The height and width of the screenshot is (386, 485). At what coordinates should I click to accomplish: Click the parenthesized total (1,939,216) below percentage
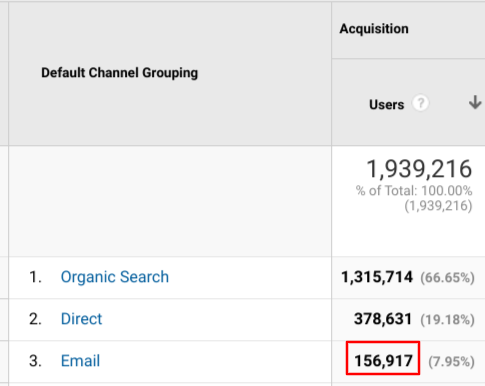click(438, 206)
